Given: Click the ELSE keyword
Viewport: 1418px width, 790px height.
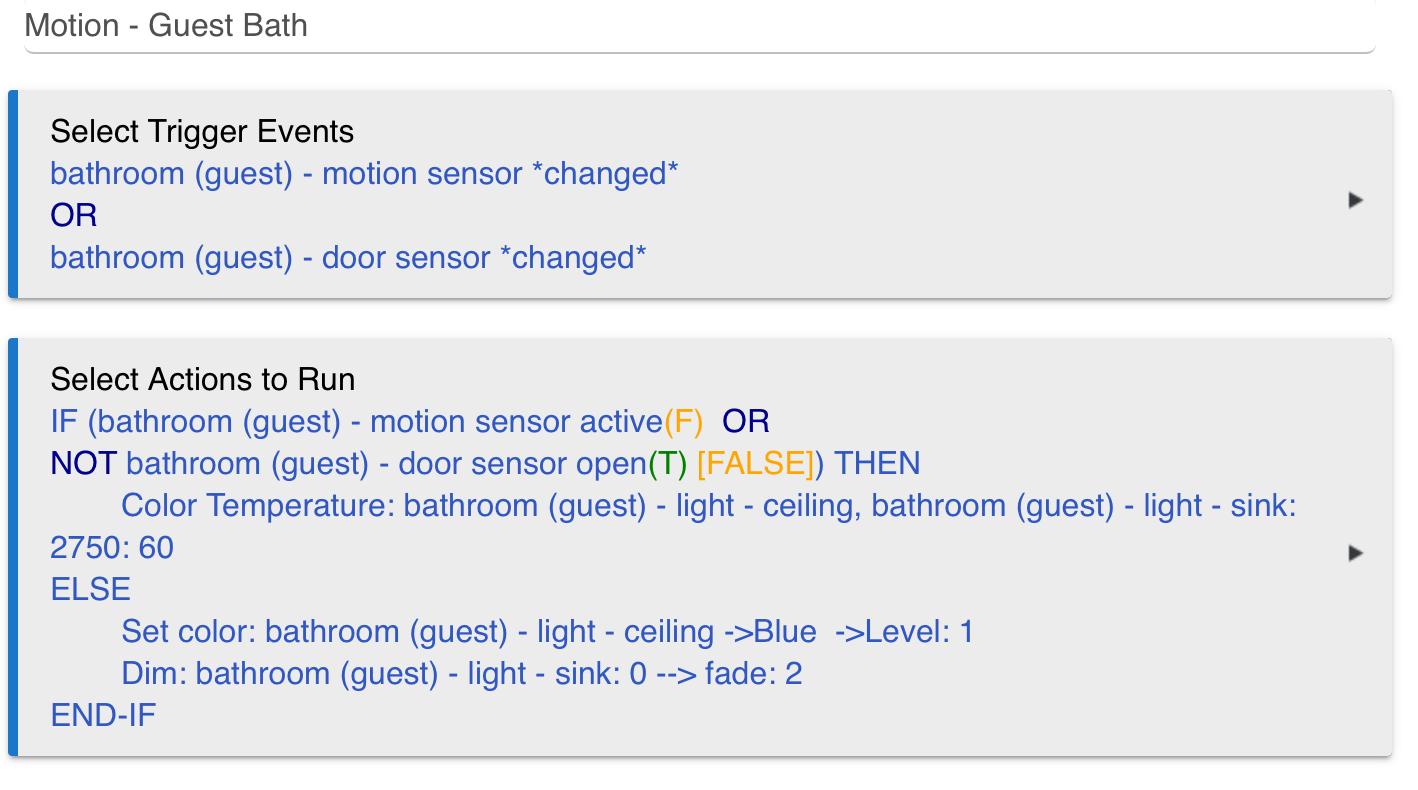Looking at the screenshot, I should 91,589.
